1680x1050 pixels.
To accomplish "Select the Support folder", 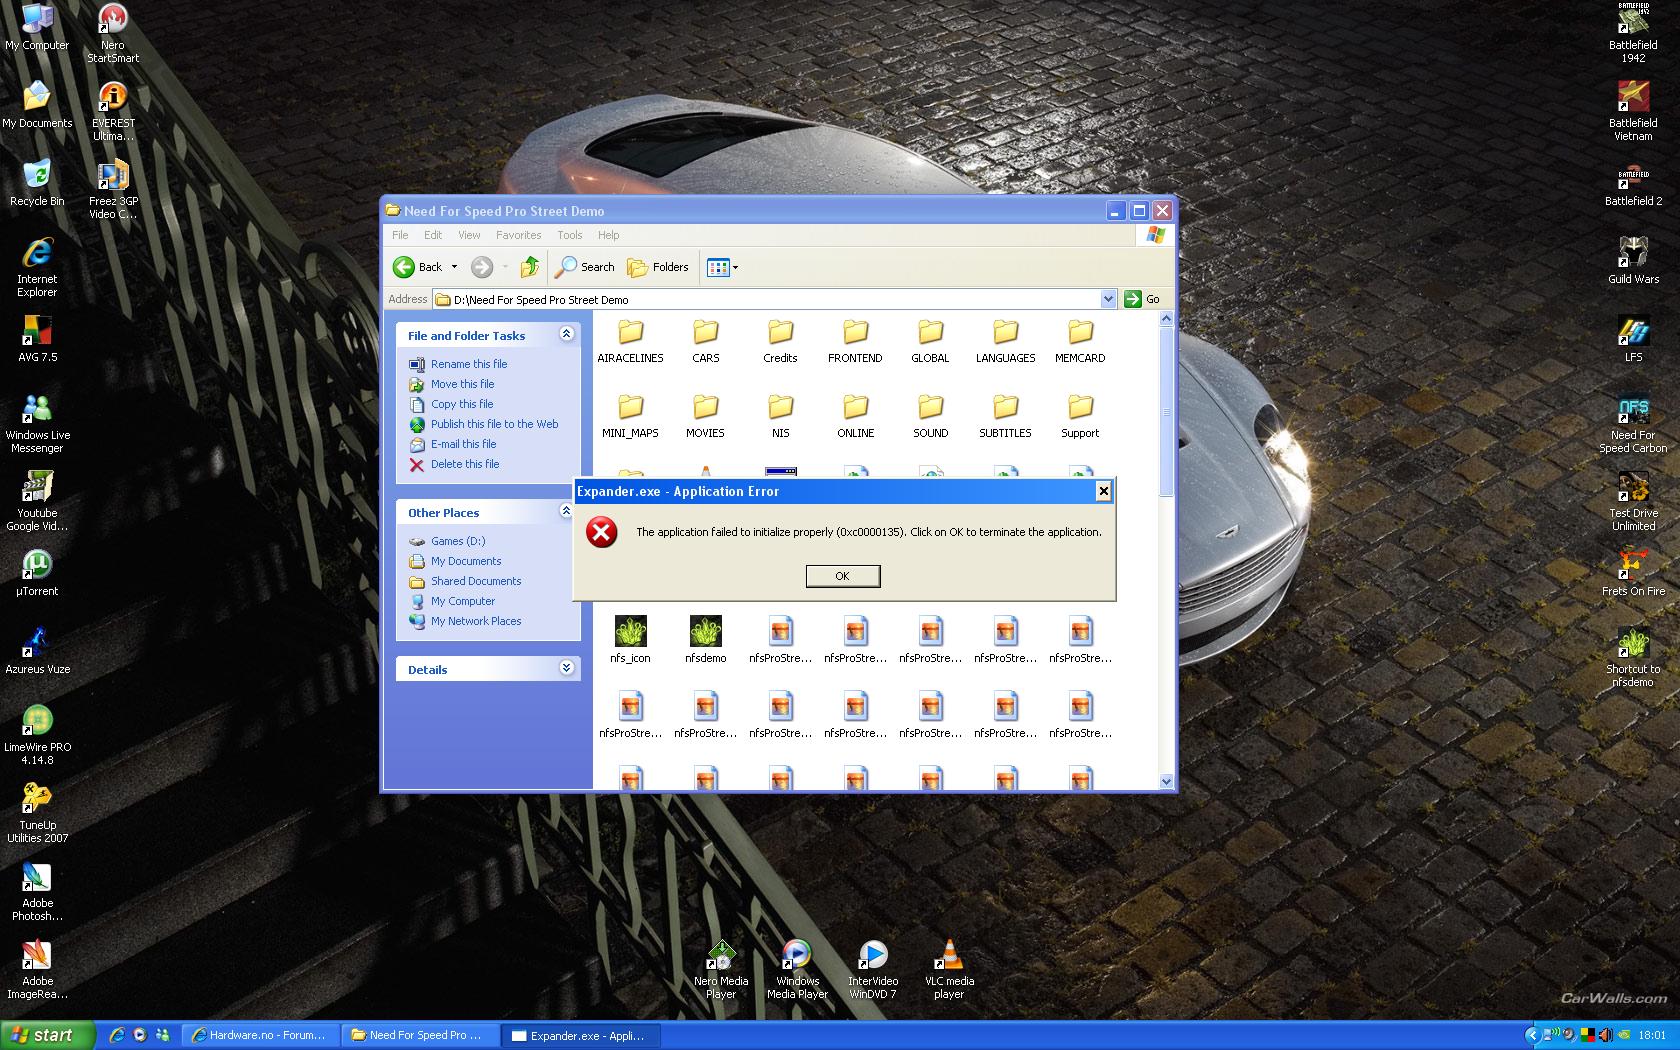I will [1080, 416].
